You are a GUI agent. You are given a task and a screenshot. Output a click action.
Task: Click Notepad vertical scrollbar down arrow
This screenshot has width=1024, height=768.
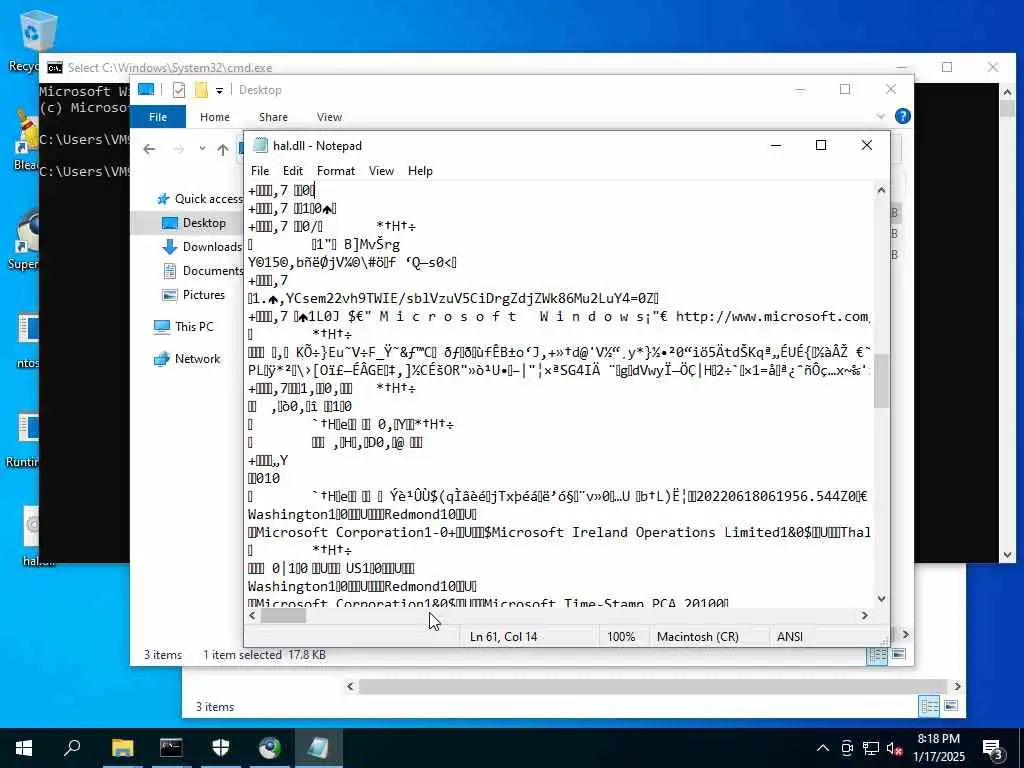tap(881, 599)
